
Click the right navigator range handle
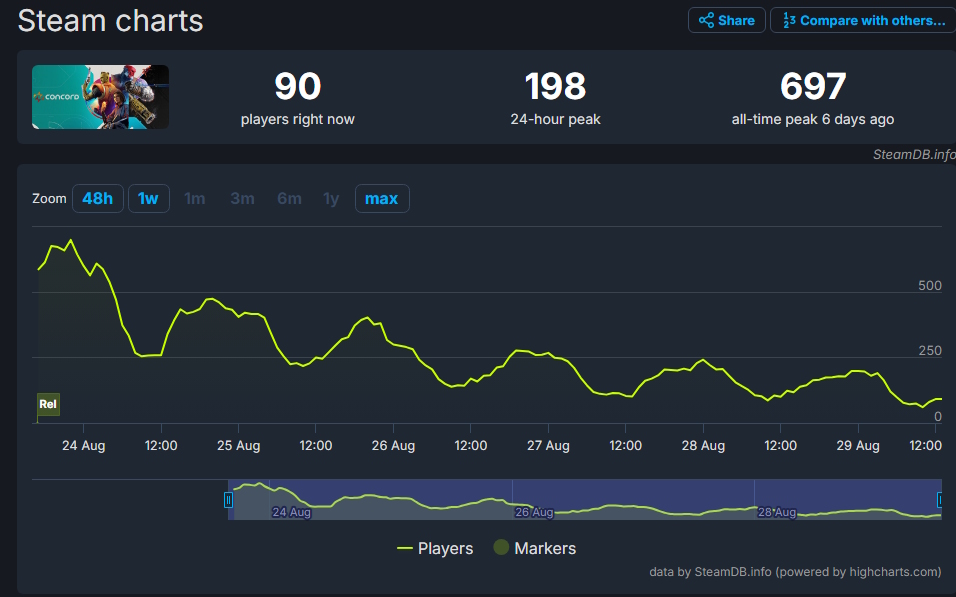tap(940, 500)
